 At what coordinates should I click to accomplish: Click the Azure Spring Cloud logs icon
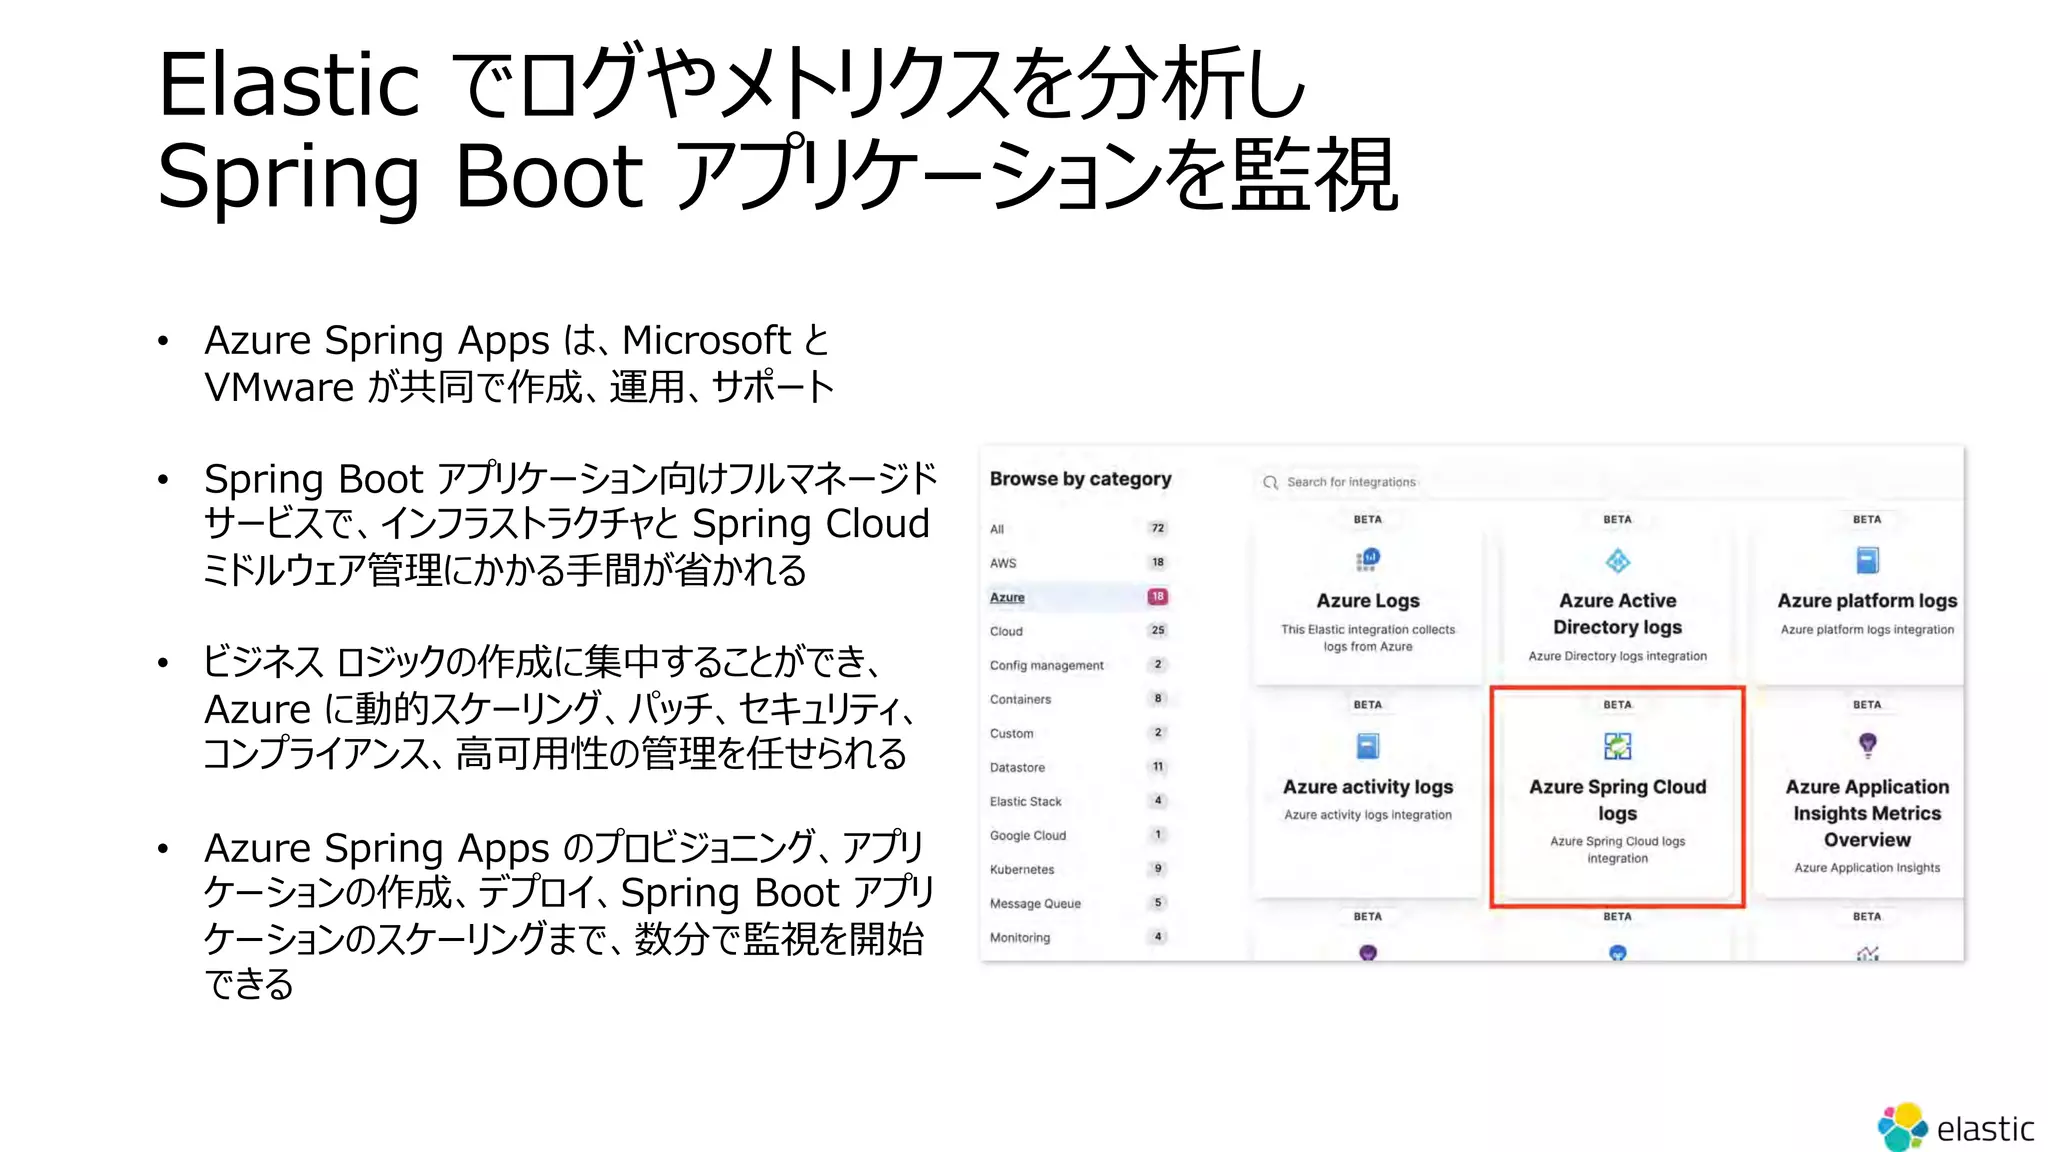tap(1617, 746)
